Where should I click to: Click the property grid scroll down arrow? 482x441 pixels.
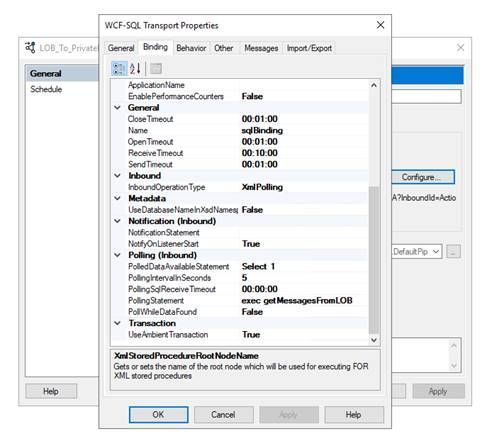[374, 340]
